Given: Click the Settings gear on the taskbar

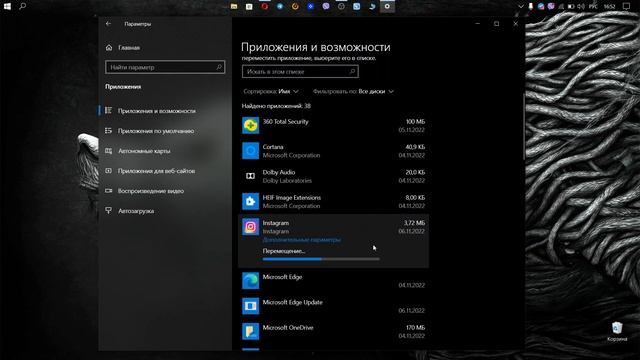Looking at the screenshot, I should 387,6.
